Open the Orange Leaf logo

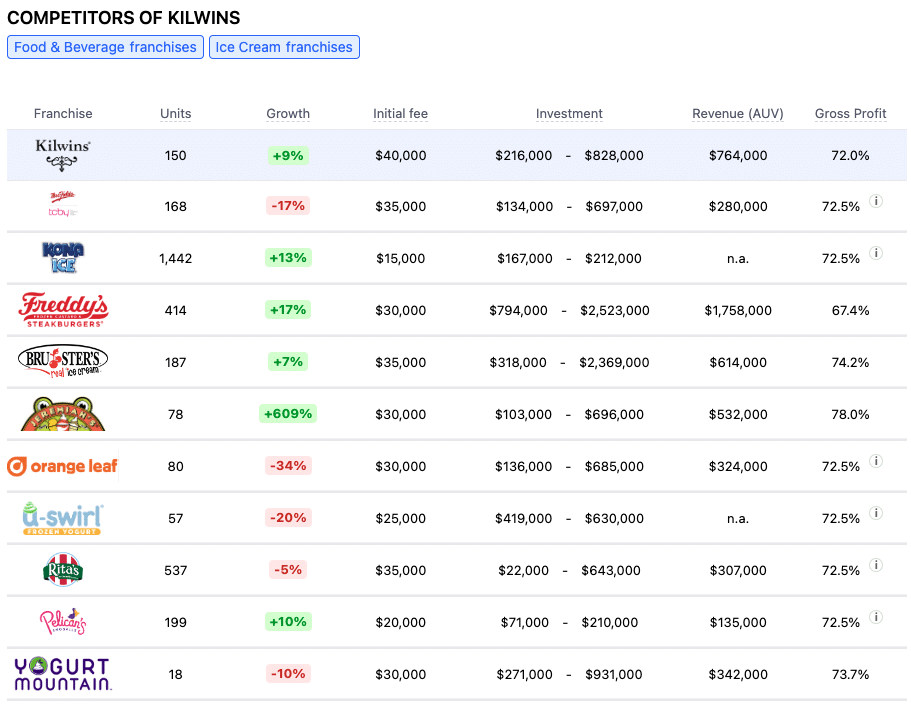[x=62, y=466]
